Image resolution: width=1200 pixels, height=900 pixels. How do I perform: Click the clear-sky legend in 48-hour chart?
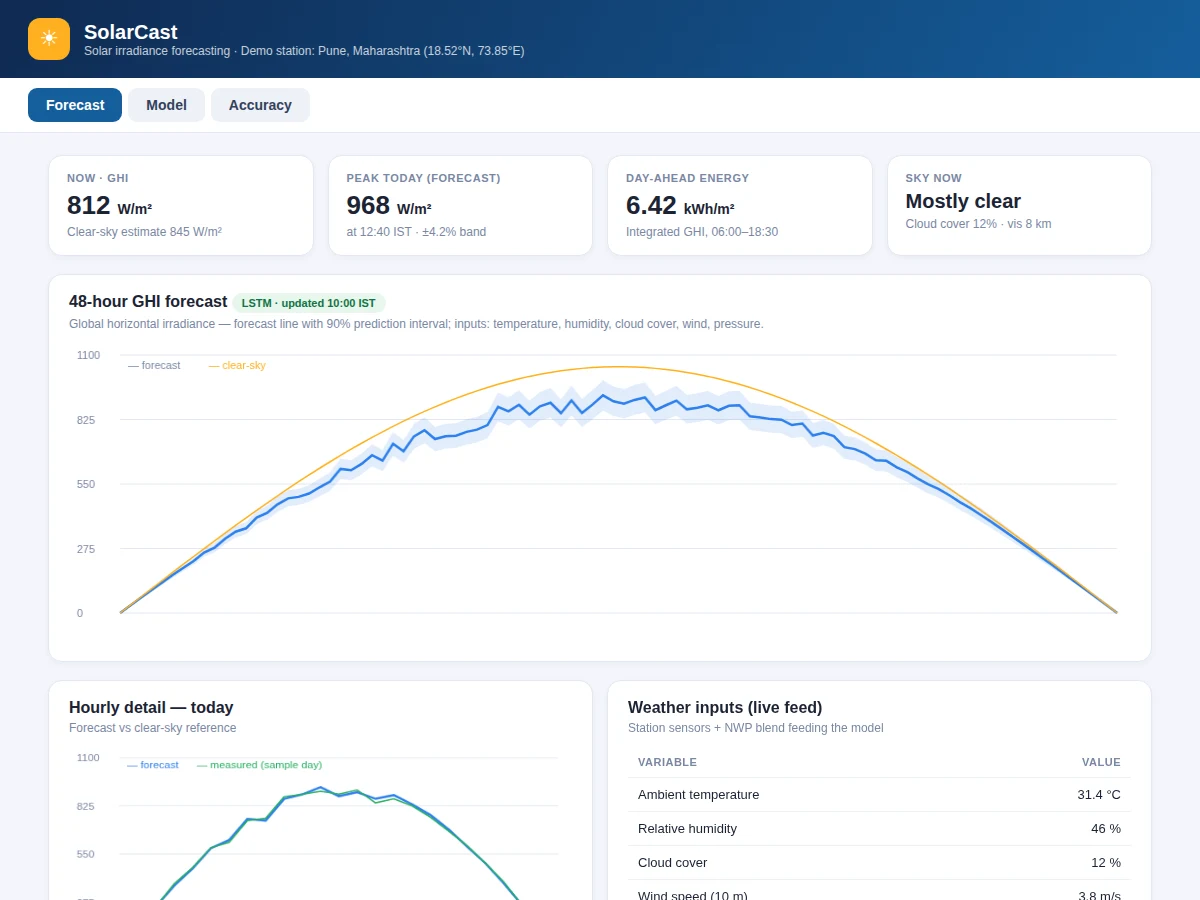237,366
